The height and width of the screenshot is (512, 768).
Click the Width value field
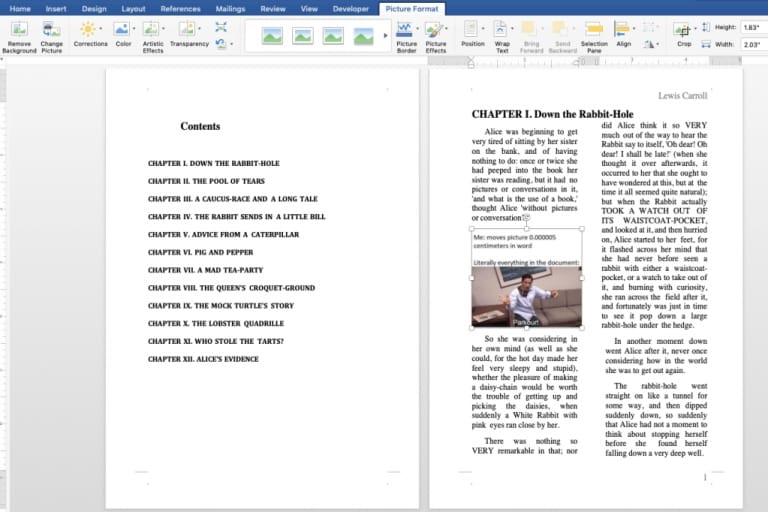pos(754,45)
